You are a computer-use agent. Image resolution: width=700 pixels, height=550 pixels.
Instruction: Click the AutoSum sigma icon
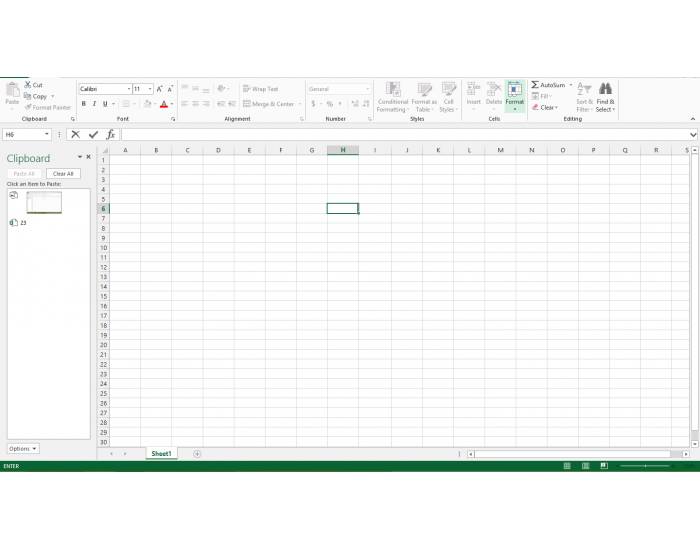point(535,85)
